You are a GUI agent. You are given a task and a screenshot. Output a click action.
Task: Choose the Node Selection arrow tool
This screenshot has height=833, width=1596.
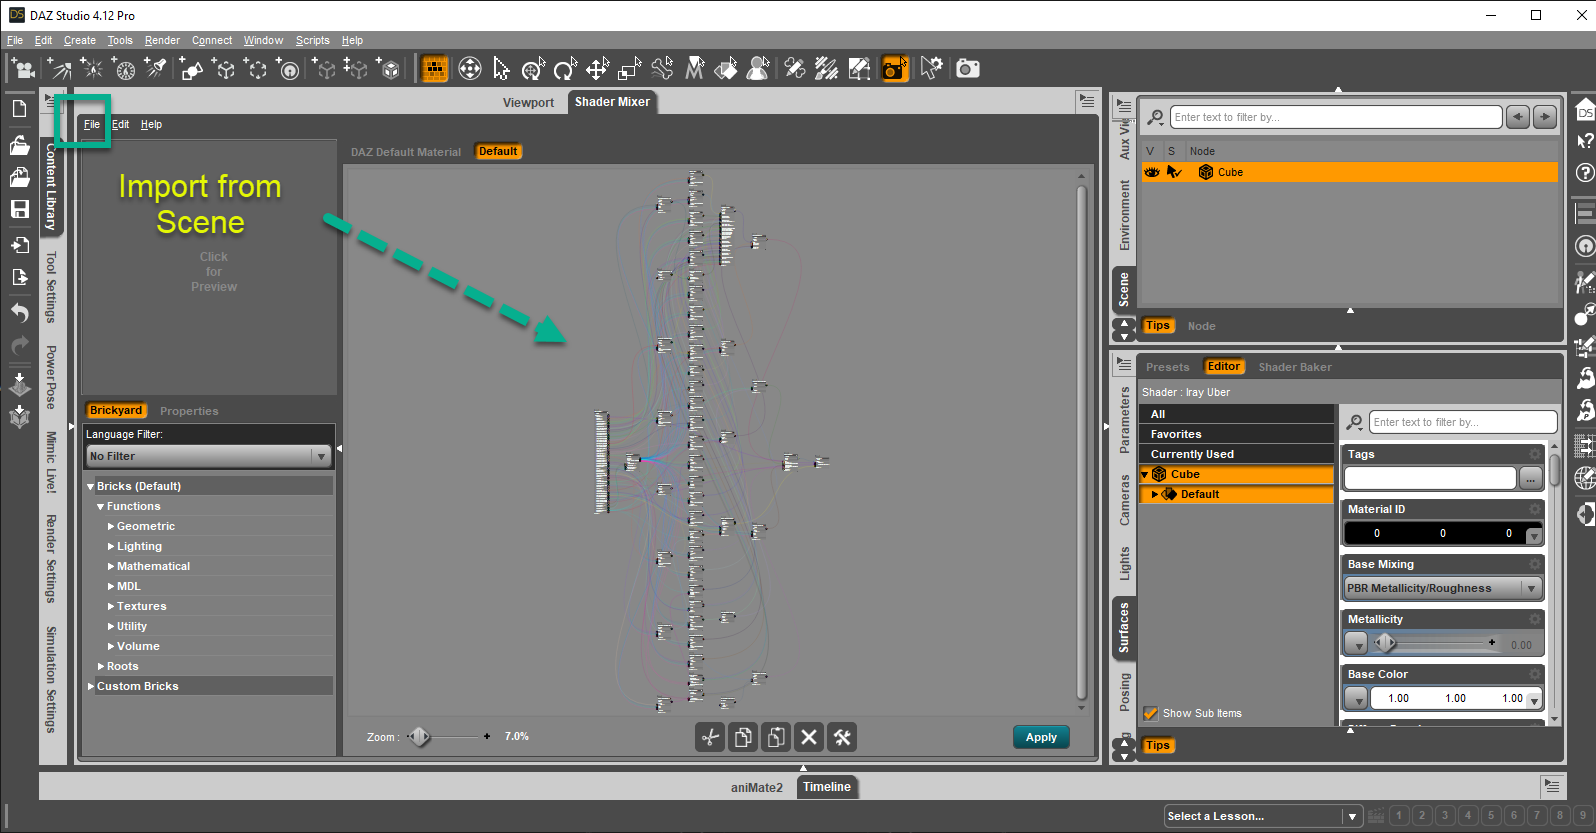pos(501,68)
